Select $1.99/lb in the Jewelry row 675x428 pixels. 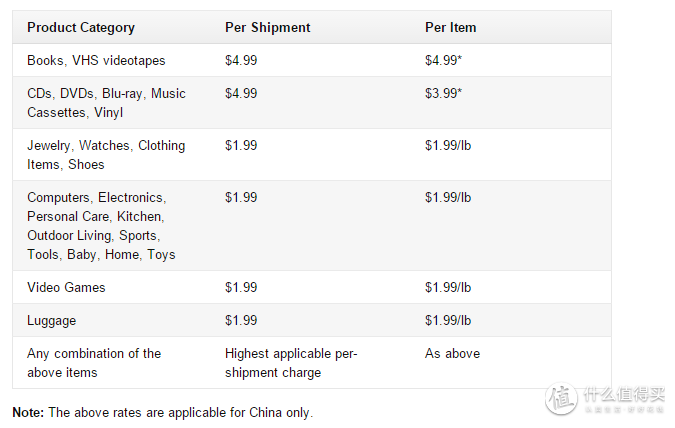pyautogui.click(x=448, y=146)
